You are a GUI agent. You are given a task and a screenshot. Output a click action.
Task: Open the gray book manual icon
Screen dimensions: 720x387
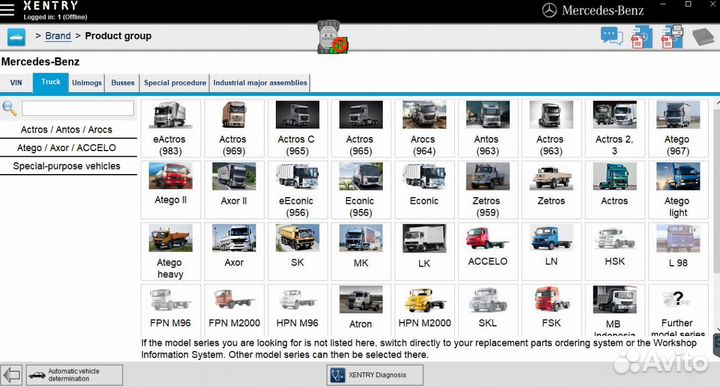point(703,37)
